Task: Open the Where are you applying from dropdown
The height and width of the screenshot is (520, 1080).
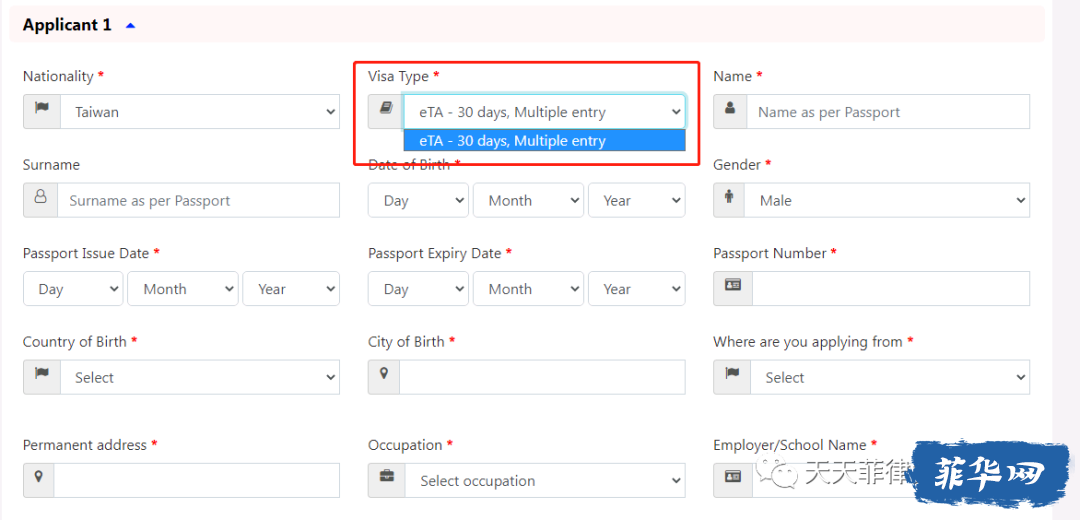Action: (890, 377)
